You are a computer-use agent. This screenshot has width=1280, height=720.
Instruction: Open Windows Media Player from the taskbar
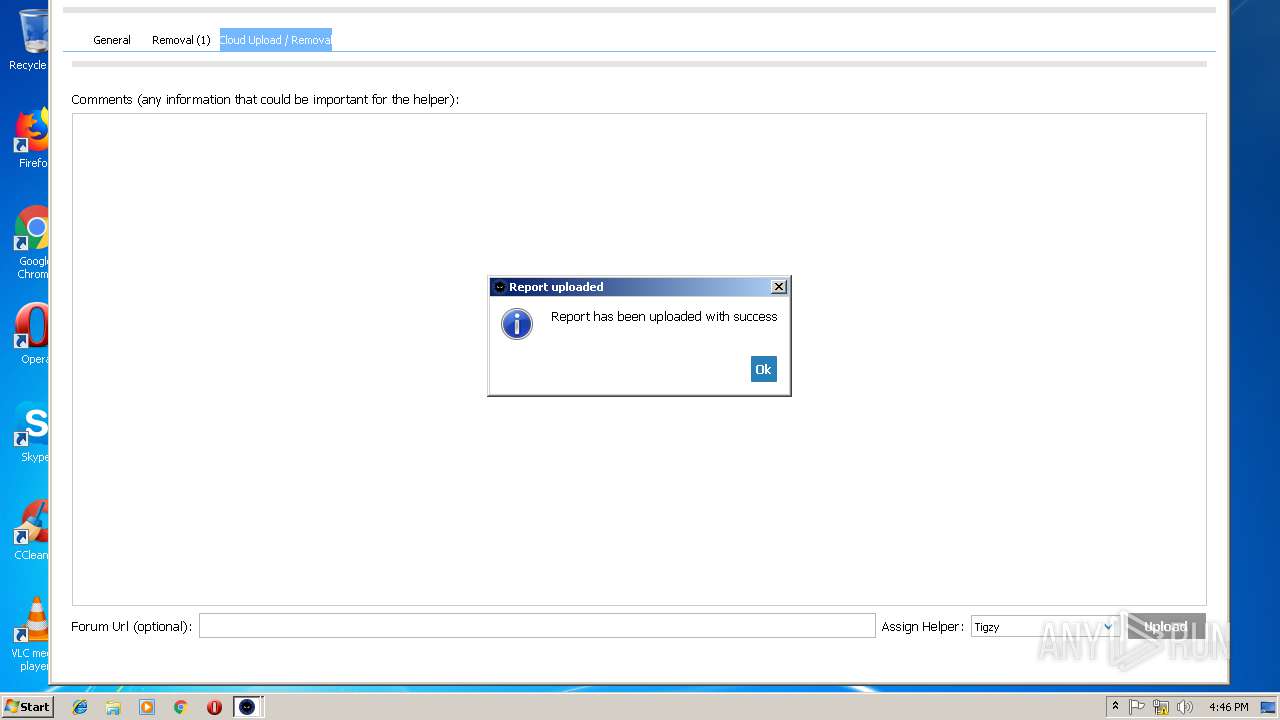tap(147, 707)
